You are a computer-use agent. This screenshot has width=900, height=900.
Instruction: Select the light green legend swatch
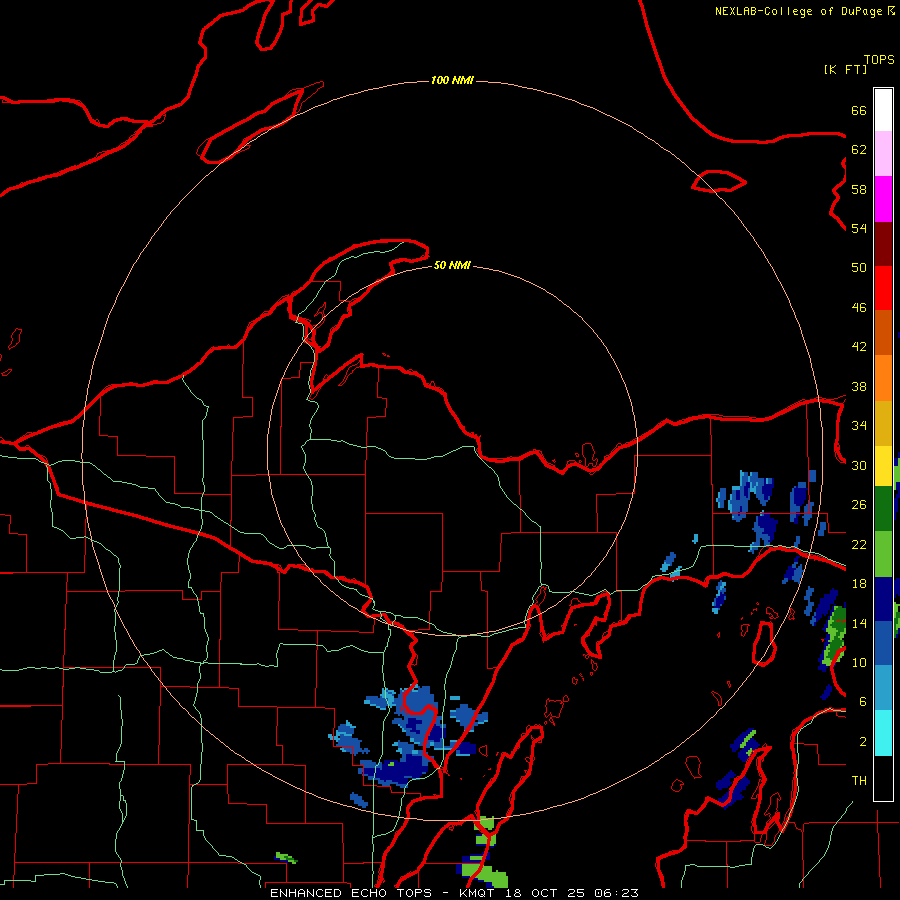pyautogui.click(x=883, y=554)
